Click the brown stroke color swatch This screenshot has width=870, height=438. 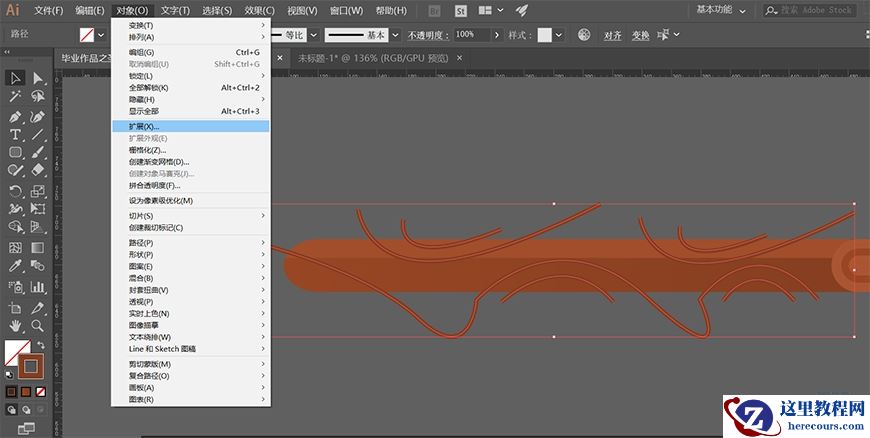point(32,366)
